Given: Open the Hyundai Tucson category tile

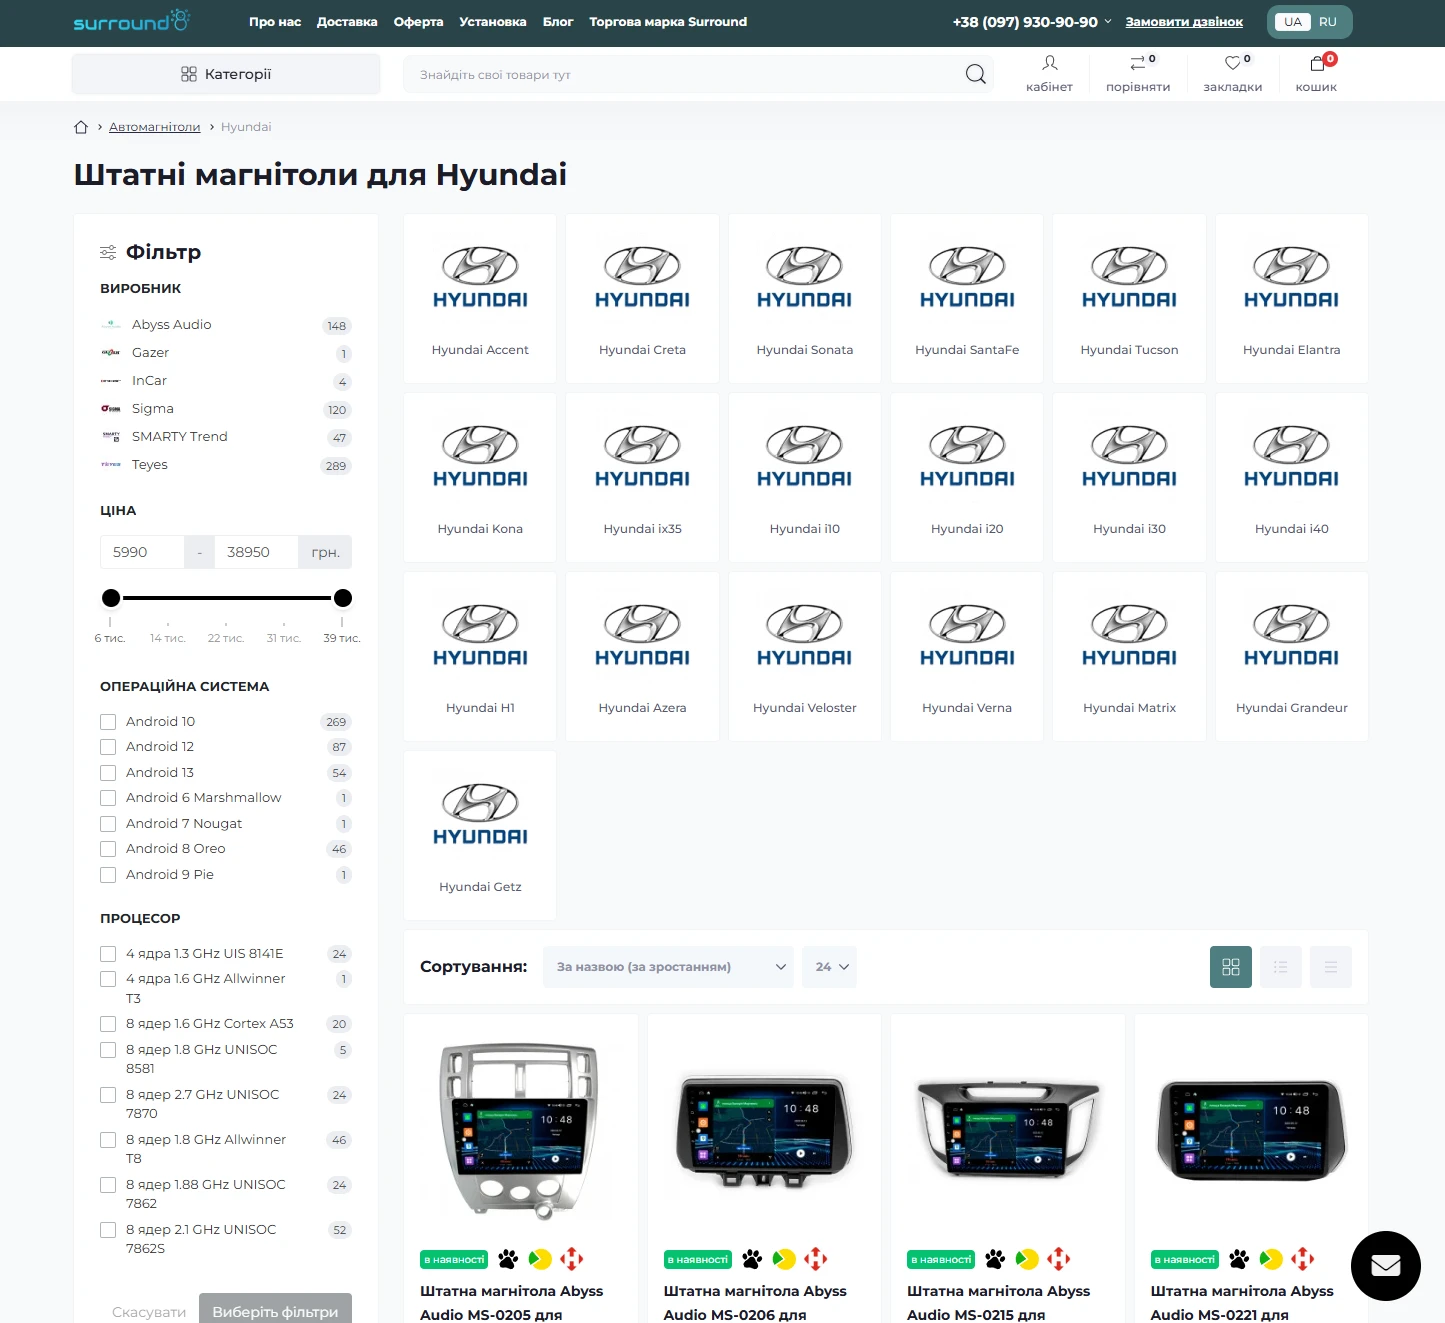Looking at the screenshot, I should pyautogui.click(x=1129, y=298).
